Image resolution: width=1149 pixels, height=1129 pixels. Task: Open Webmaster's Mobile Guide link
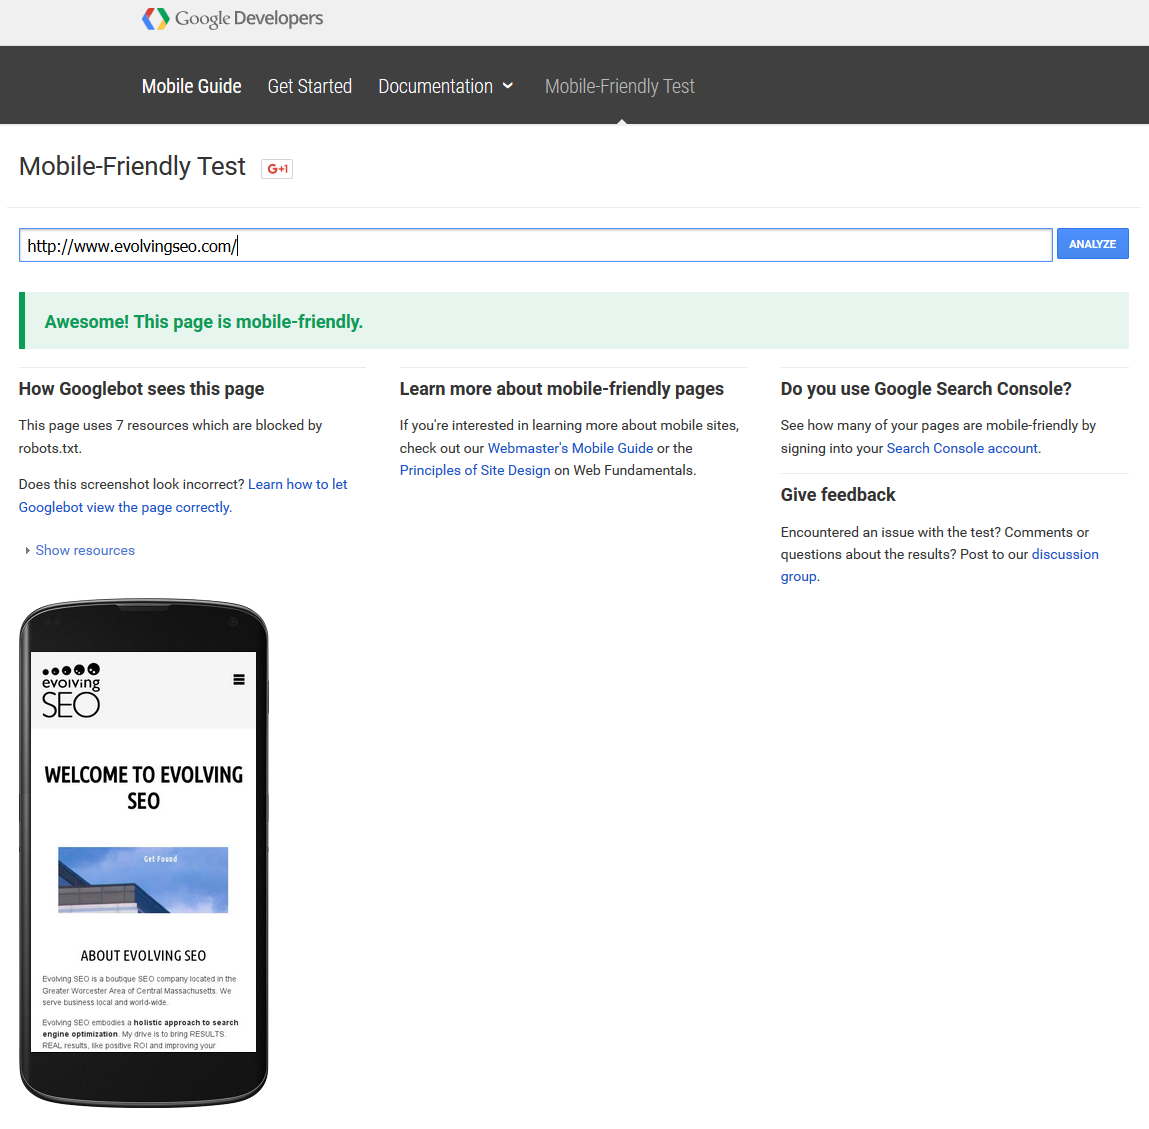click(570, 449)
